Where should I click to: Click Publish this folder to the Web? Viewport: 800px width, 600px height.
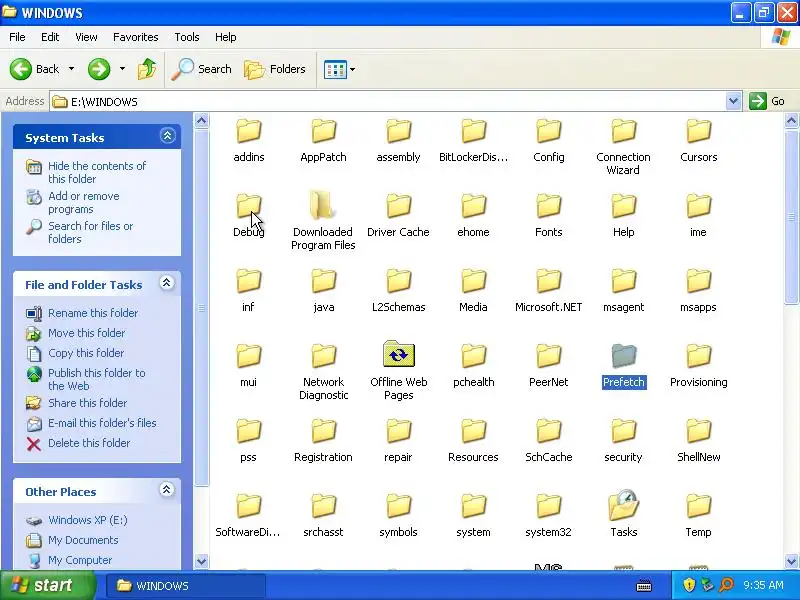(96, 379)
